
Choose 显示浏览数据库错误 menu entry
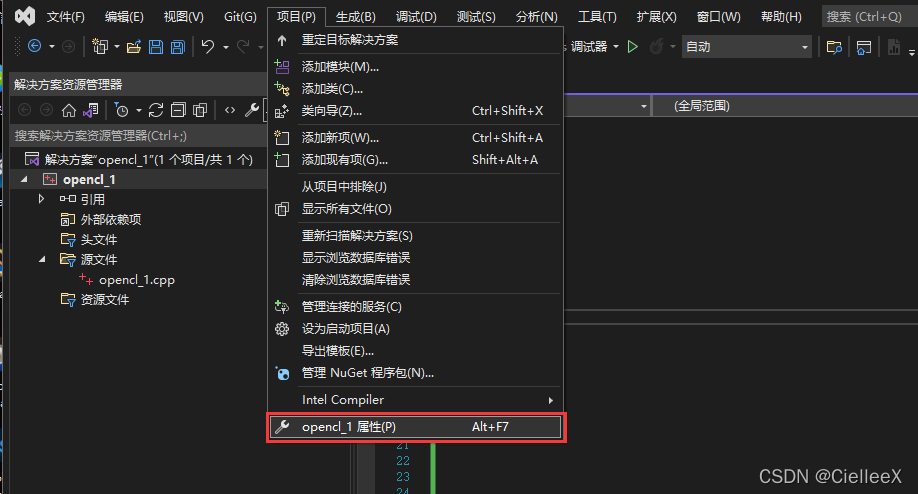pos(416,258)
